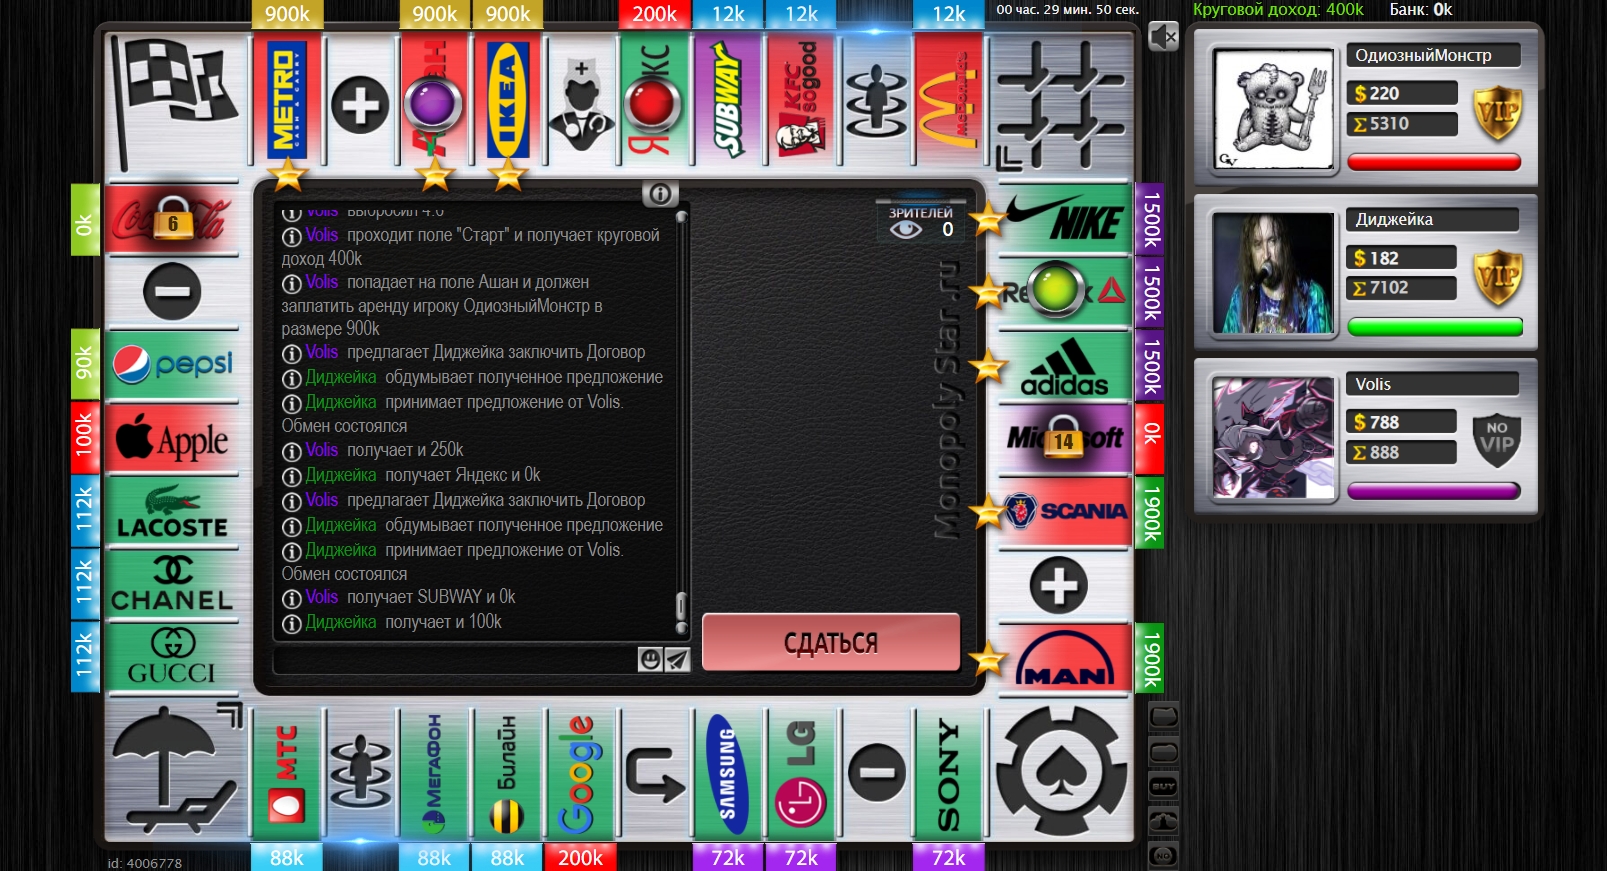Open the emoji smiley picker in chat
Image resolution: width=1607 pixels, height=871 pixels.
click(650, 659)
